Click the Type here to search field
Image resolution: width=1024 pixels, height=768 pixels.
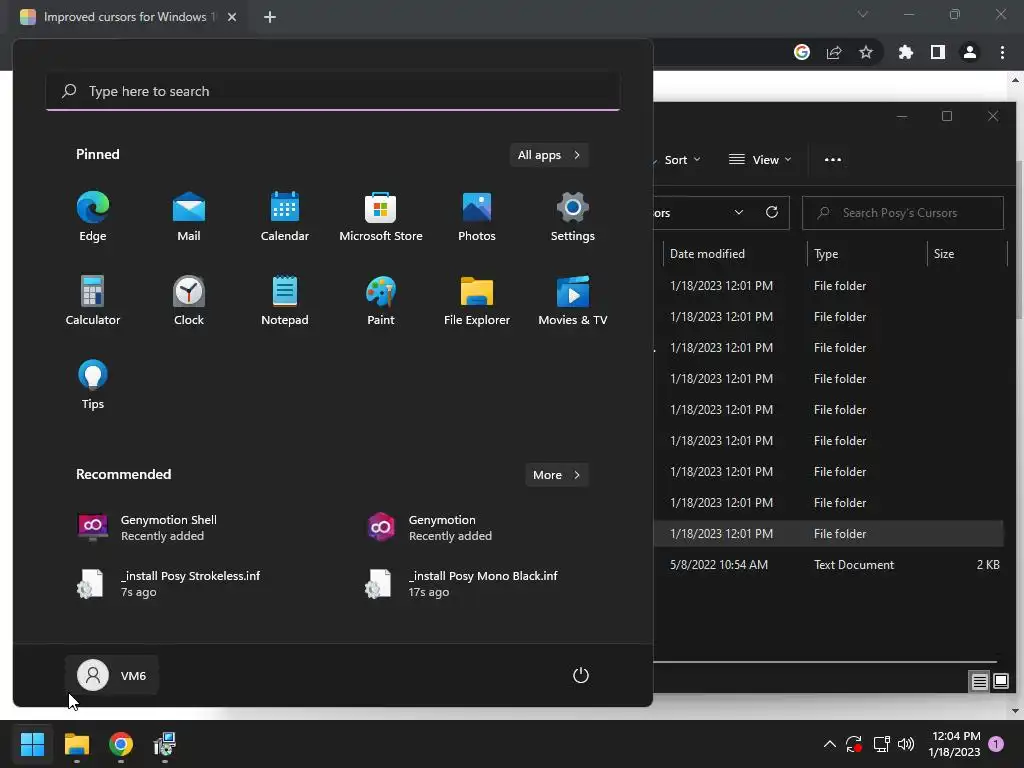tap(333, 91)
